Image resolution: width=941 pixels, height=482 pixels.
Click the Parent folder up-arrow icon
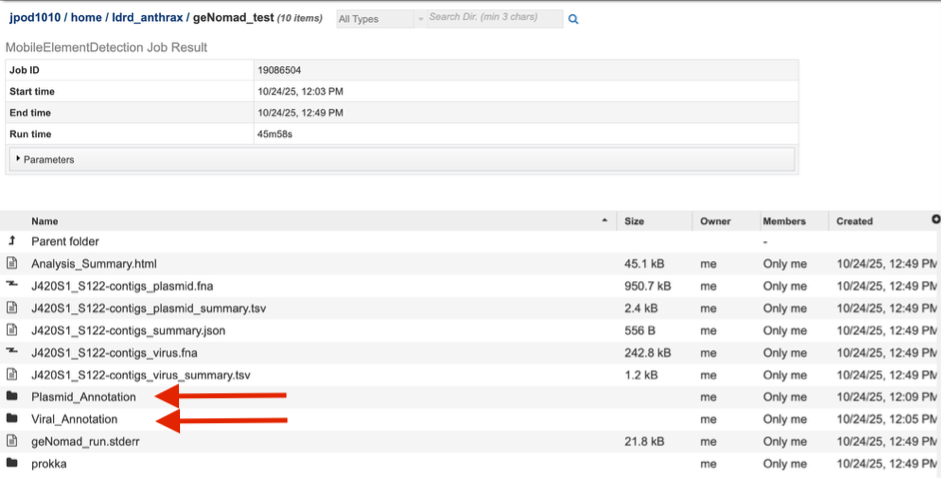coord(12,241)
